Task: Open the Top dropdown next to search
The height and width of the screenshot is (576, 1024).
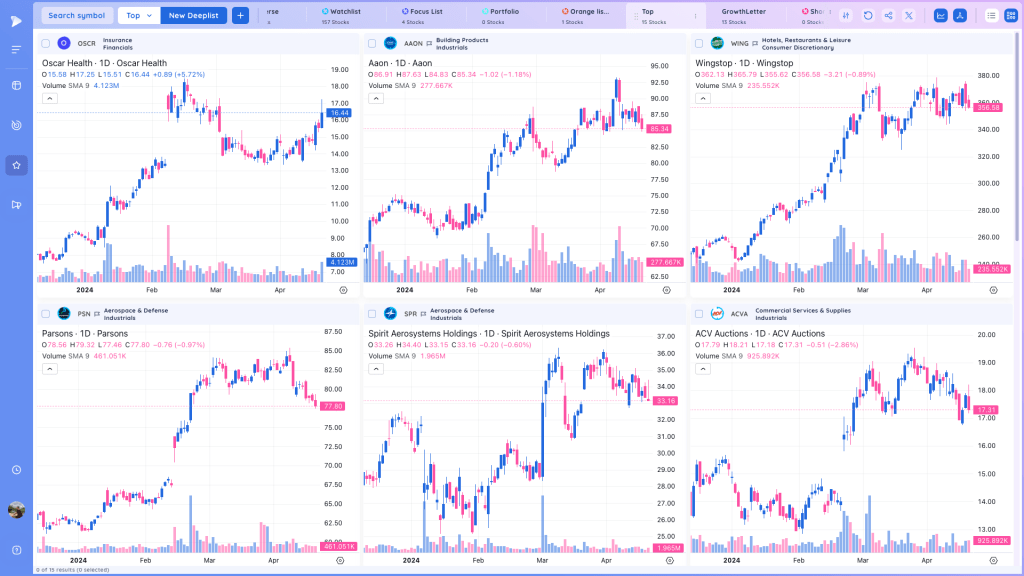Action: 138,16
